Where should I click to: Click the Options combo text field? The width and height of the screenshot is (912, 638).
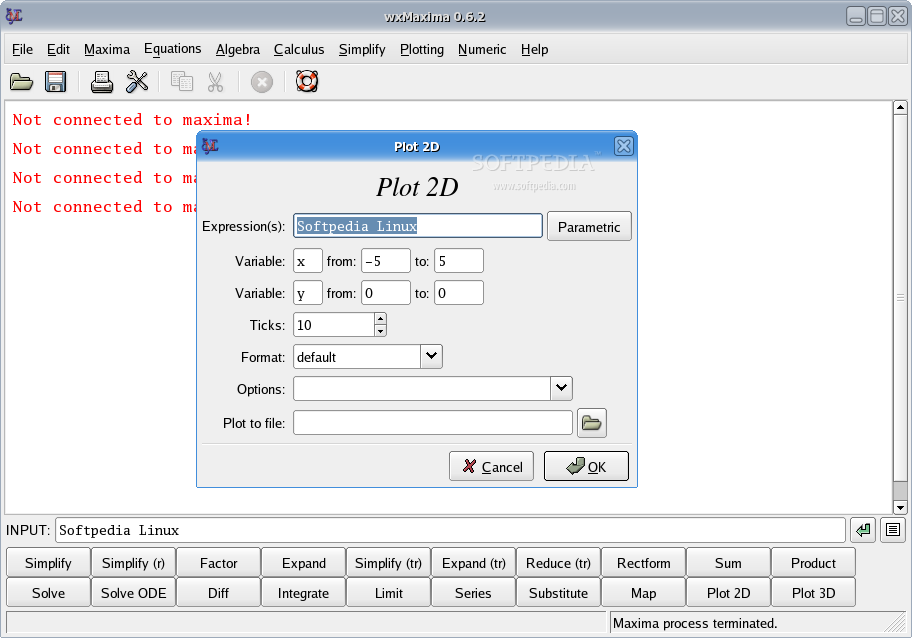tap(422, 388)
